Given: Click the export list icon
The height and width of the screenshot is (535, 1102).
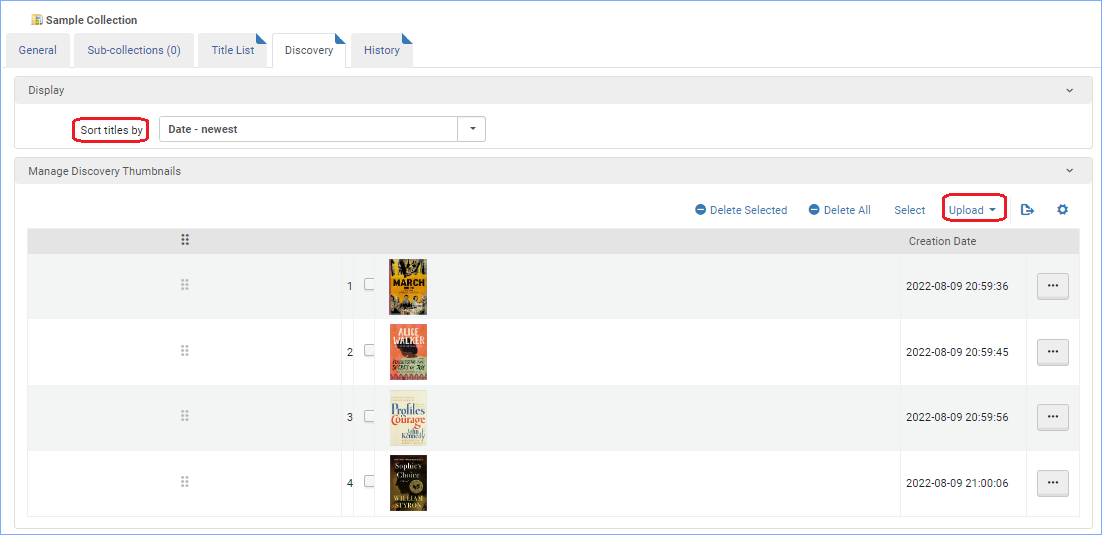Looking at the screenshot, I should coord(1027,210).
